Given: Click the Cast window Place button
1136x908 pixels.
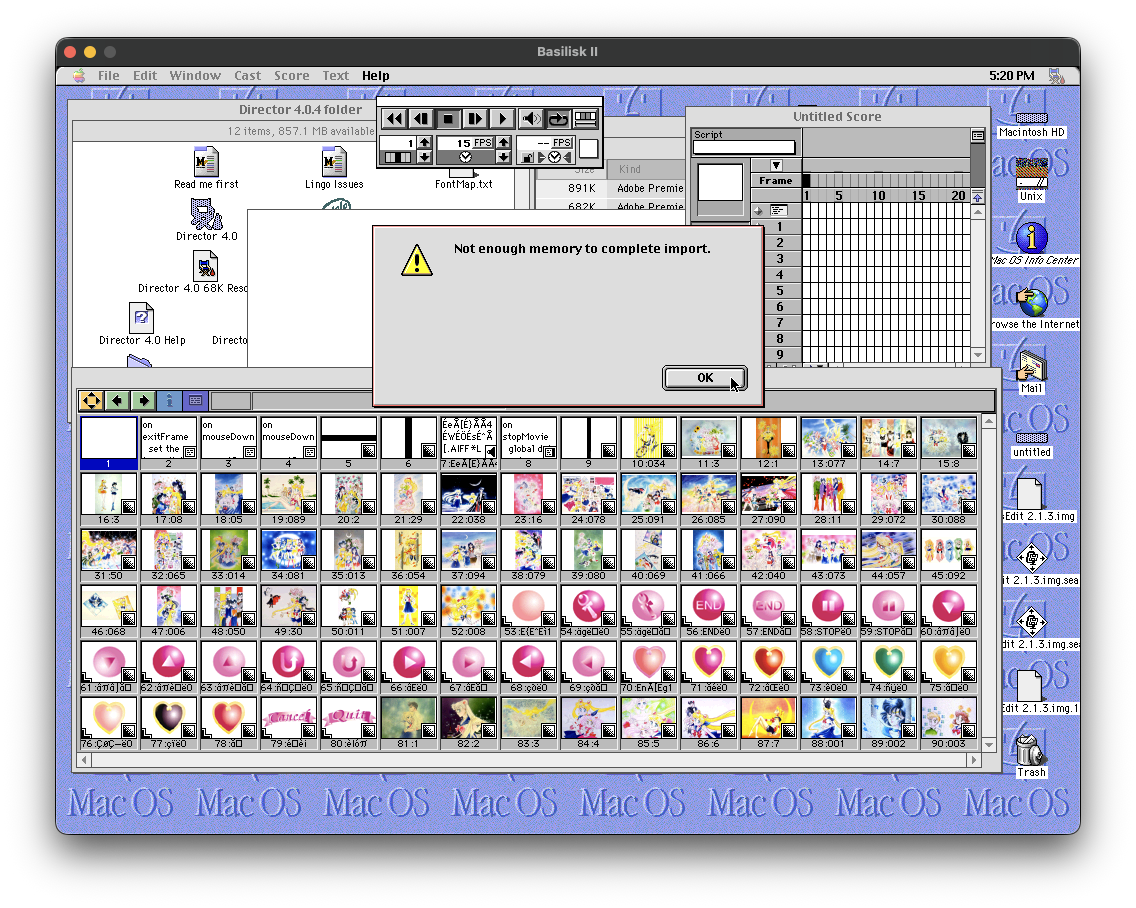Looking at the screenshot, I should point(91,401).
